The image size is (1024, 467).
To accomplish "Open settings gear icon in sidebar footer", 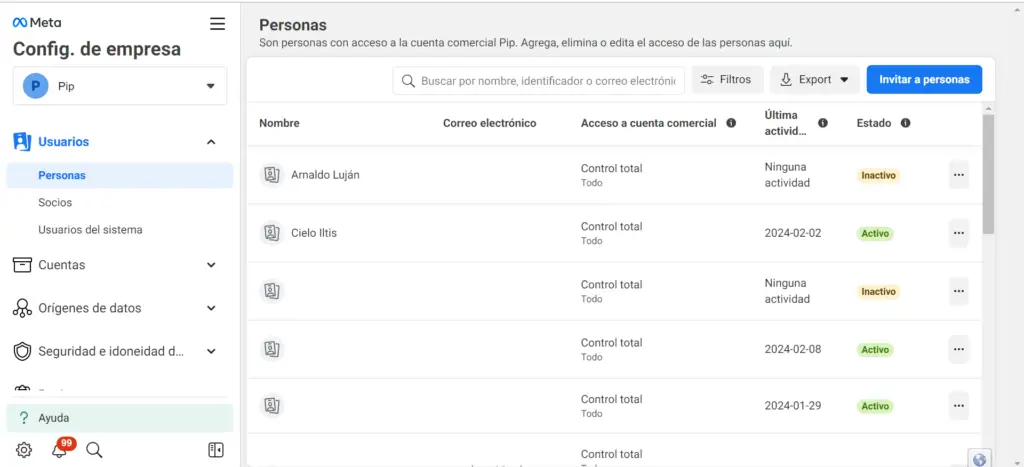I will click(24, 449).
